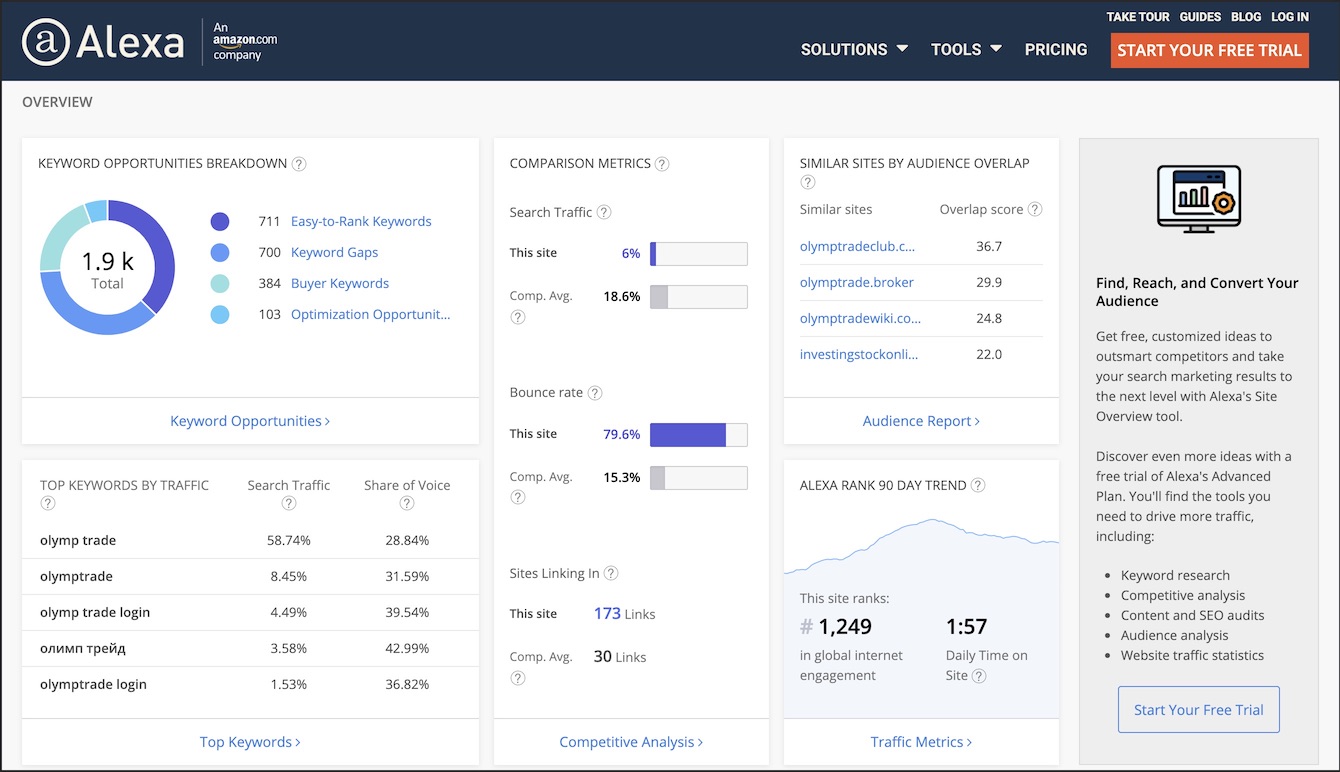Click the Search Traffic metric help icon

[x=604, y=212]
